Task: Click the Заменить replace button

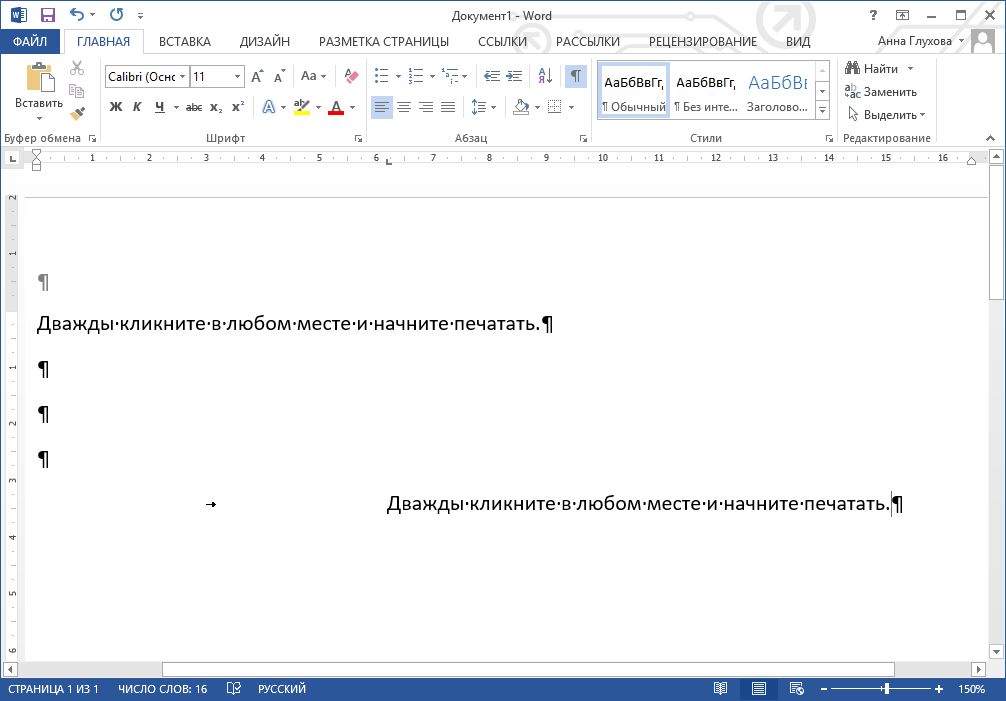Action: tap(881, 92)
